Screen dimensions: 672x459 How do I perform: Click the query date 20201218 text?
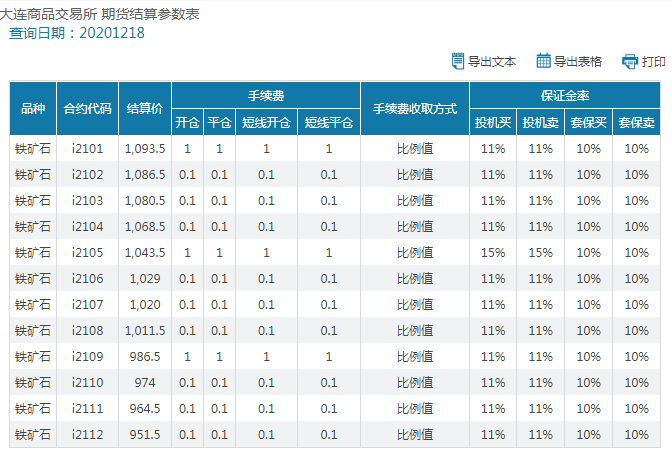(112, 33)
